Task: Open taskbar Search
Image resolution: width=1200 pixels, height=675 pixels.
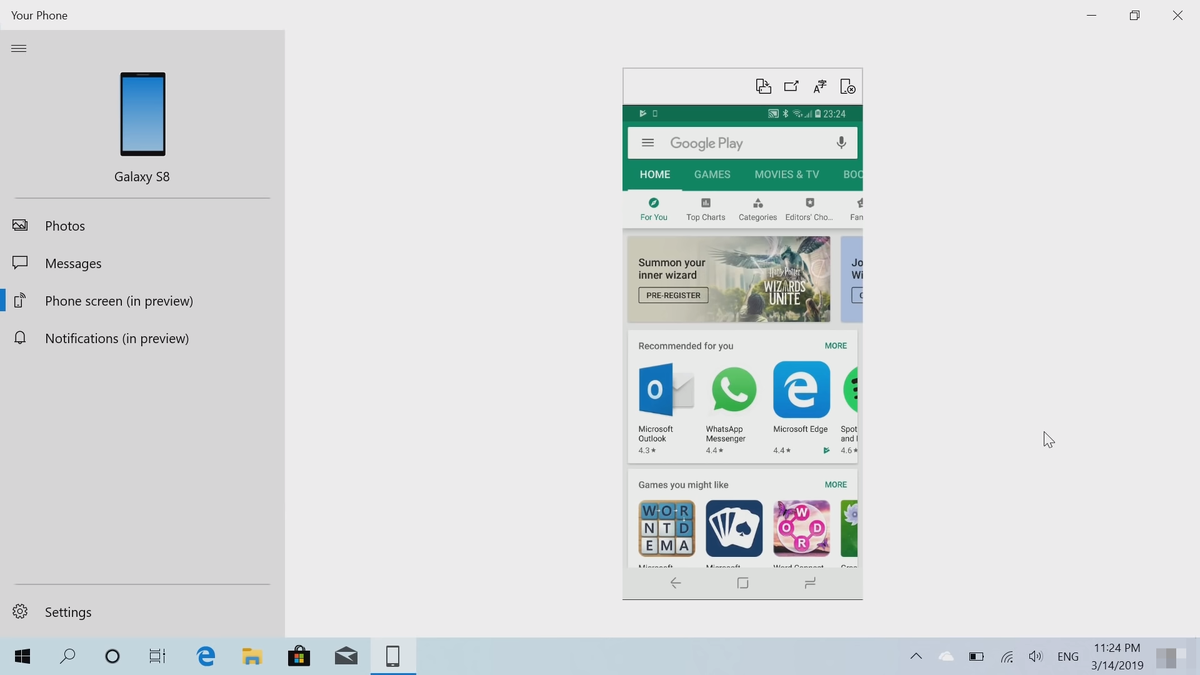Action: pyautogui.click(x=68, y=656)
